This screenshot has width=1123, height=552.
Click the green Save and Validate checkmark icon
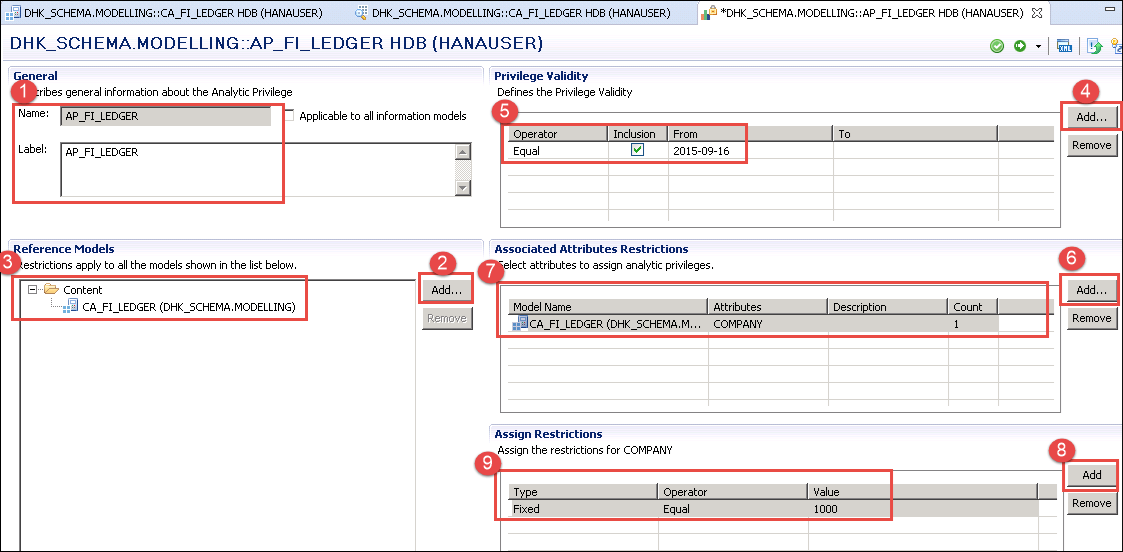(997, 46)
